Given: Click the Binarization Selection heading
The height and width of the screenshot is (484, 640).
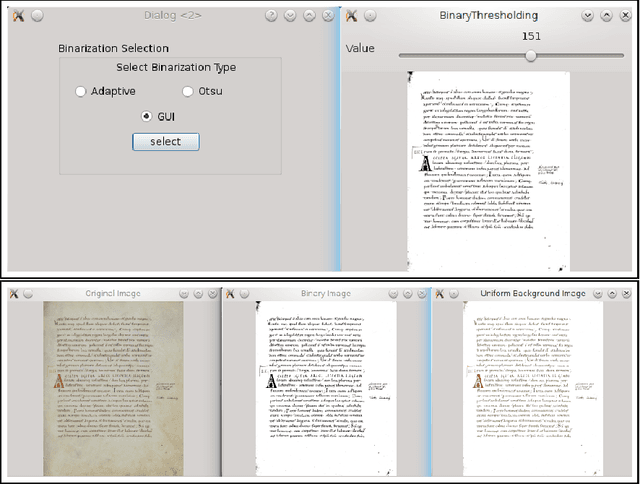Looking at the screenshot, I should pos(113,48).
